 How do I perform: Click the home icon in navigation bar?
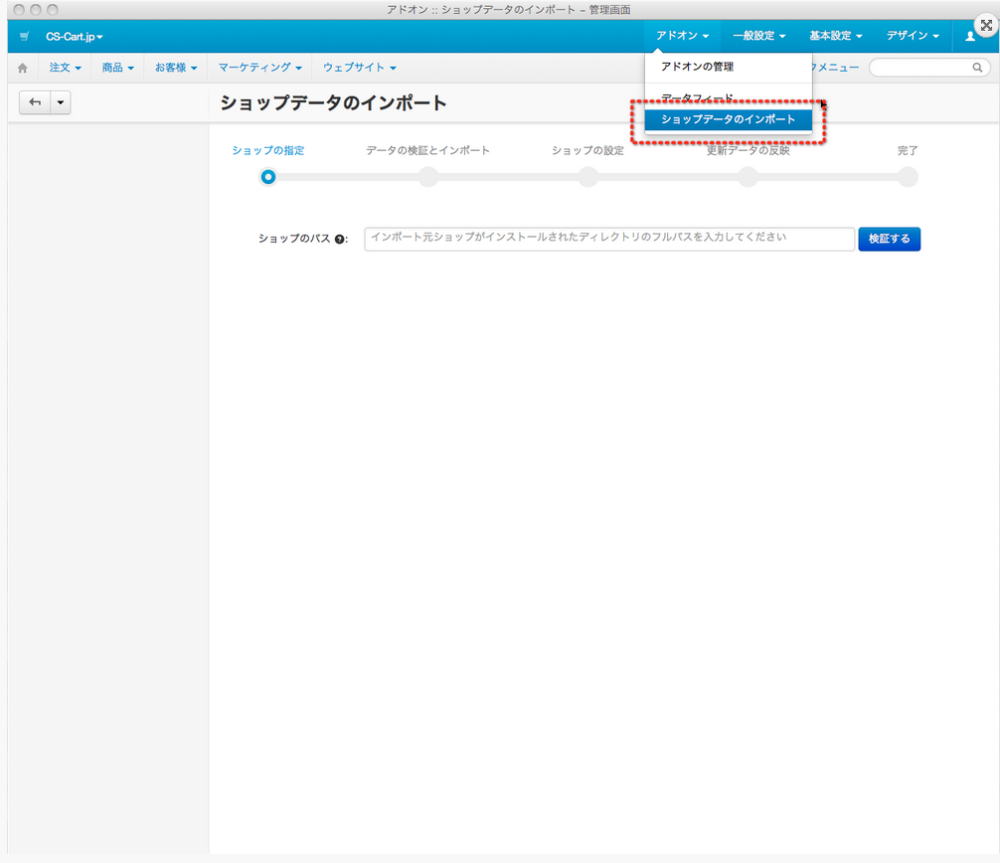pyautogui.click(x=22, y=68)
